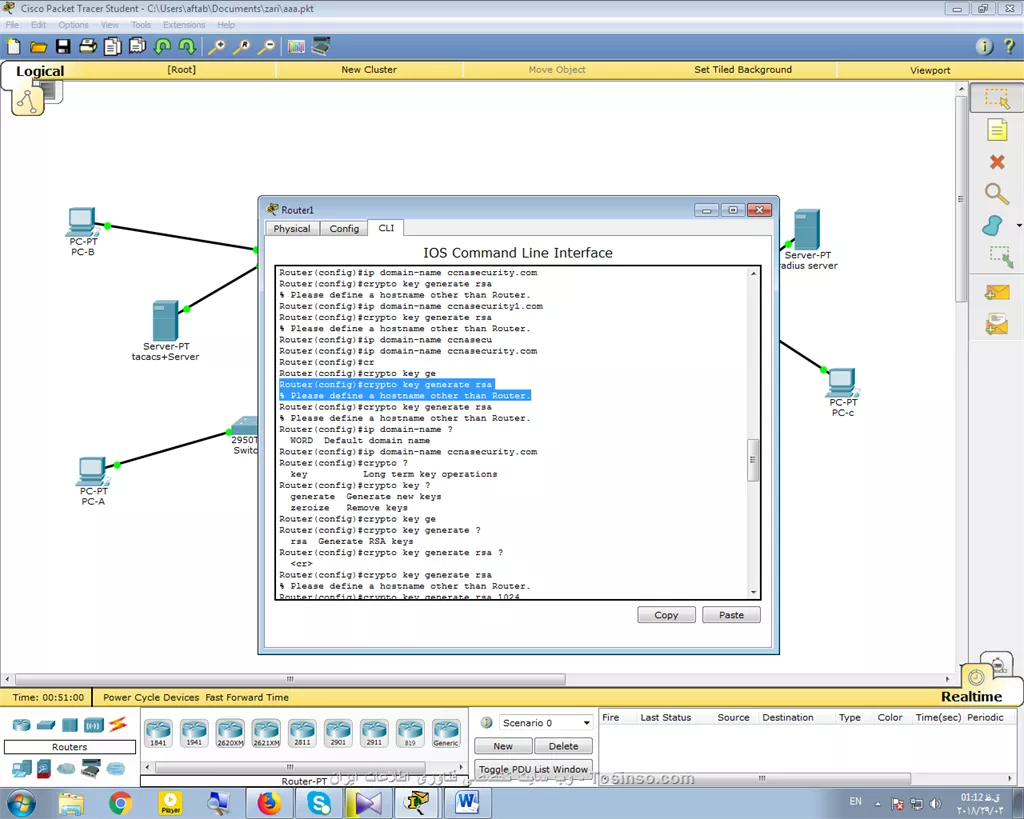Click Fast Forward Time
The height and width of the screenshot is (819, 1024).
(247, 697)
